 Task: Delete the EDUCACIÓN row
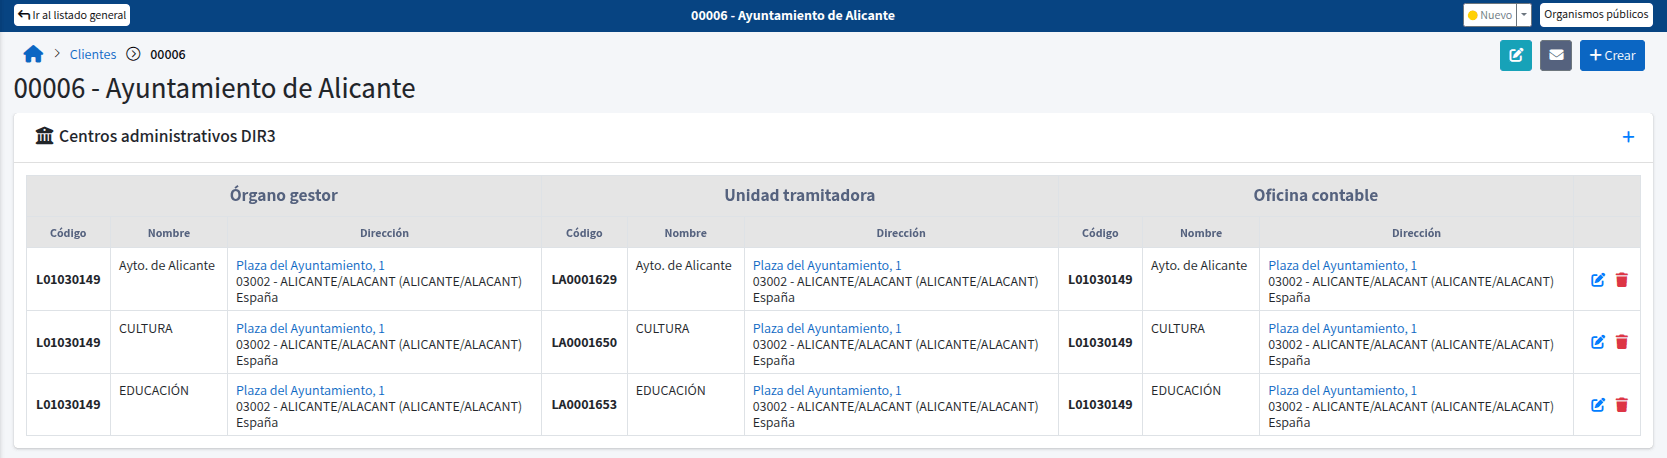coord(1622,405)
